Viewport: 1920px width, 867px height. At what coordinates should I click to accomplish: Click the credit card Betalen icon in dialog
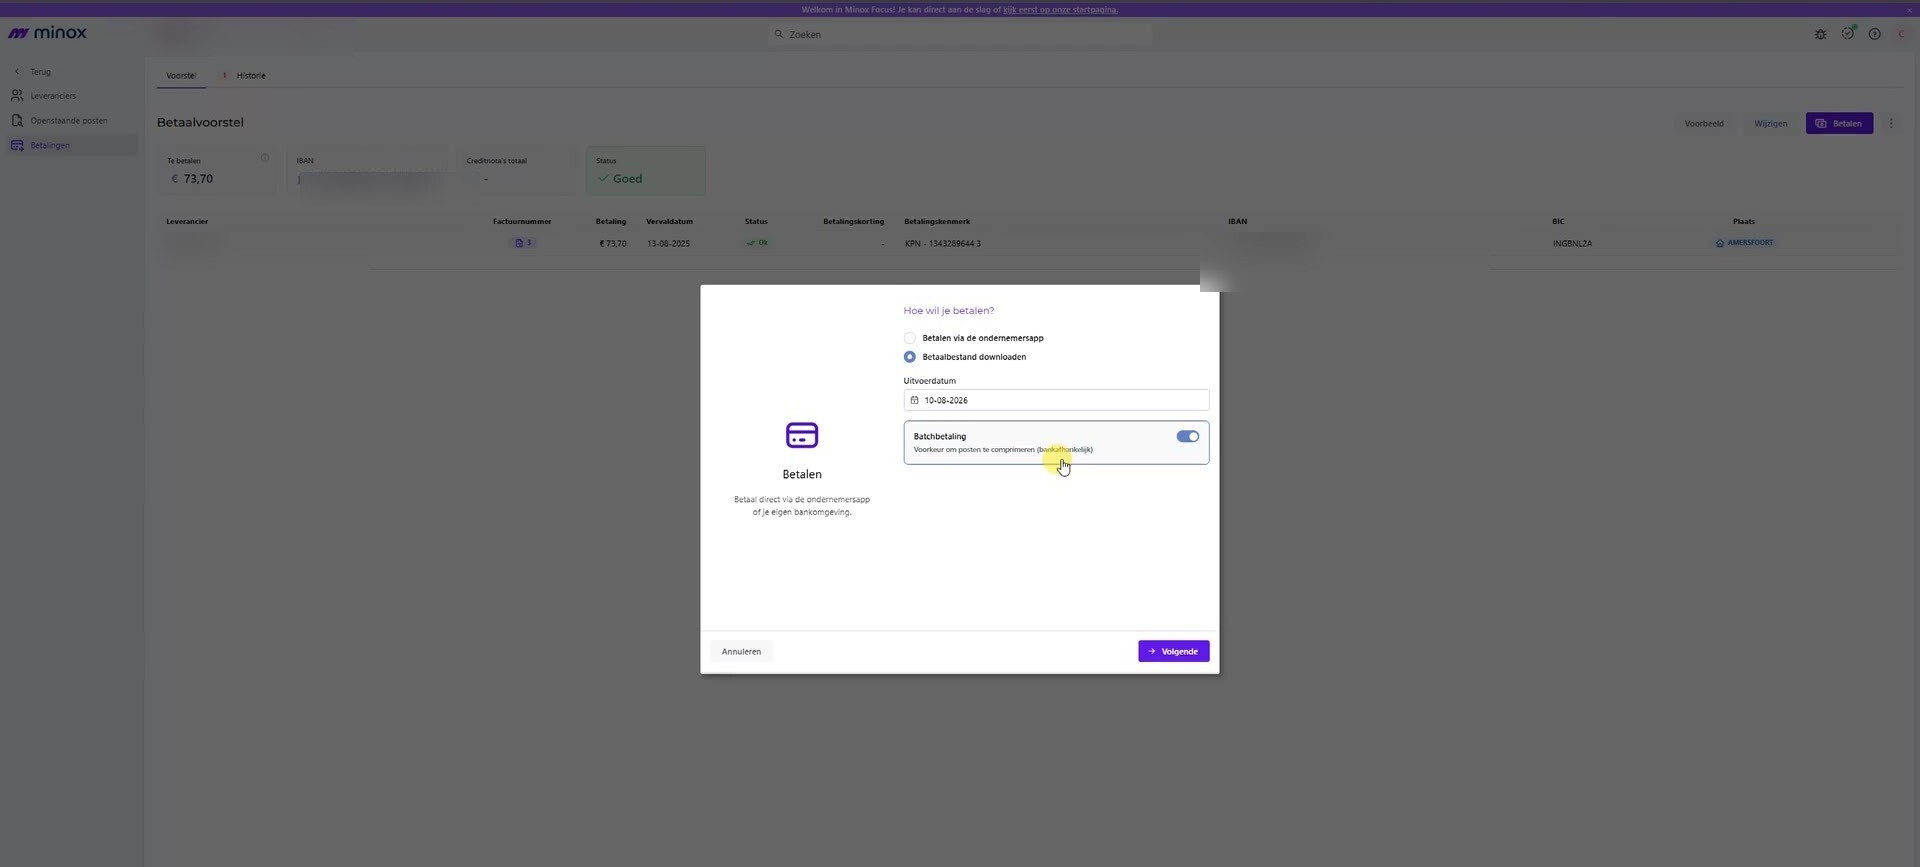pyautogui.click(x=802, y=435)
